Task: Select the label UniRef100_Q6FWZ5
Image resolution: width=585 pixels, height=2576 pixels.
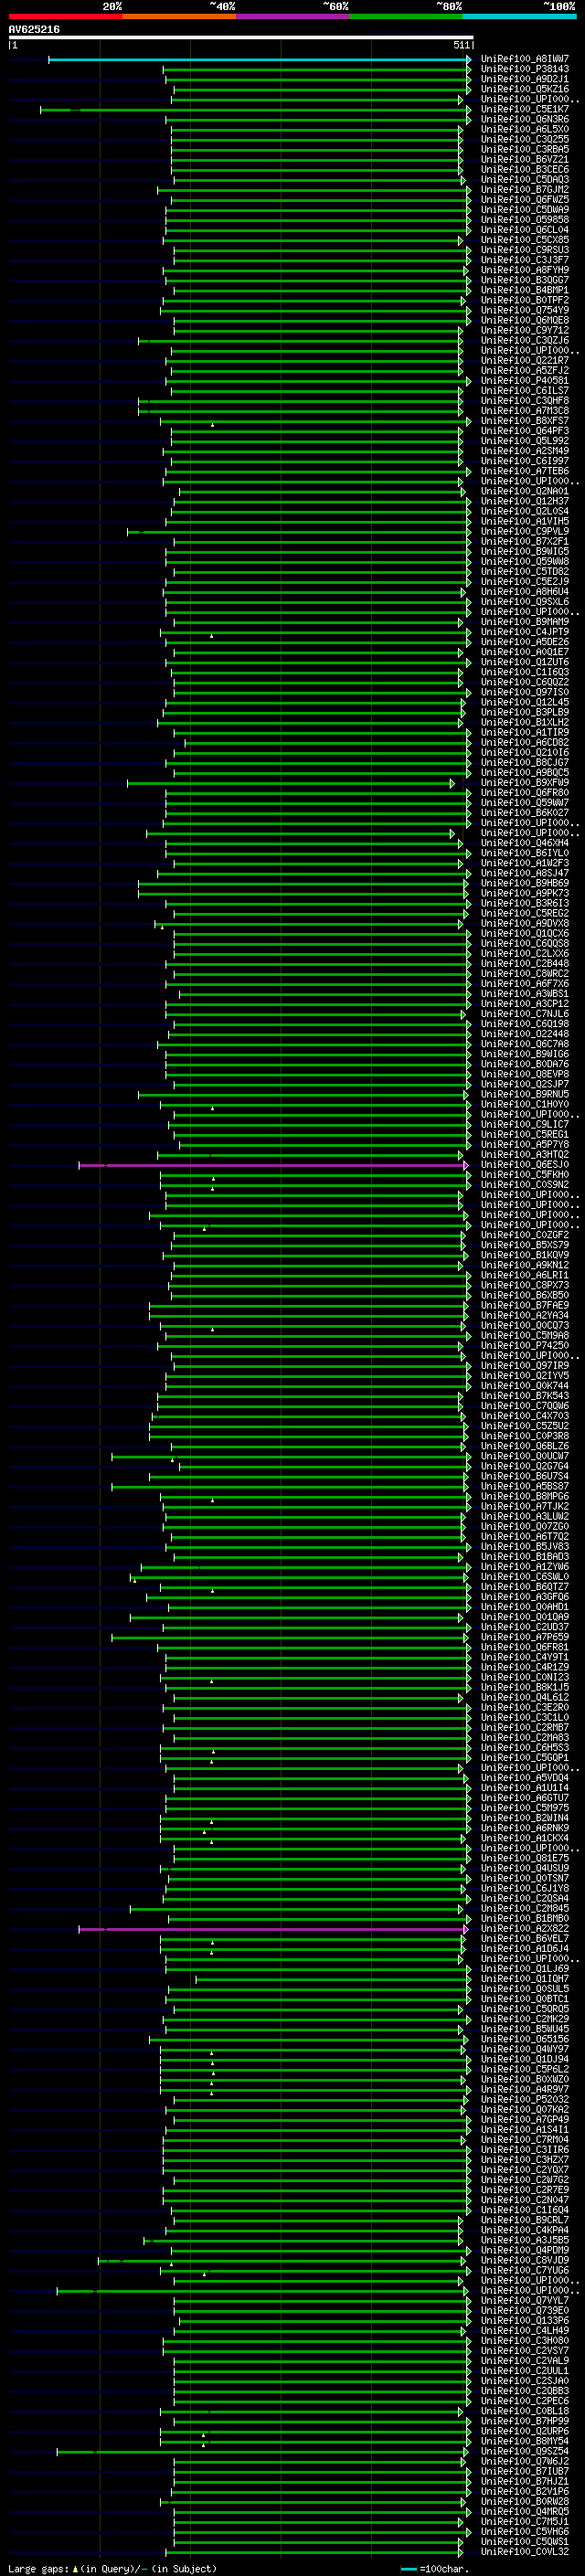Action: [x=525, y=199]
